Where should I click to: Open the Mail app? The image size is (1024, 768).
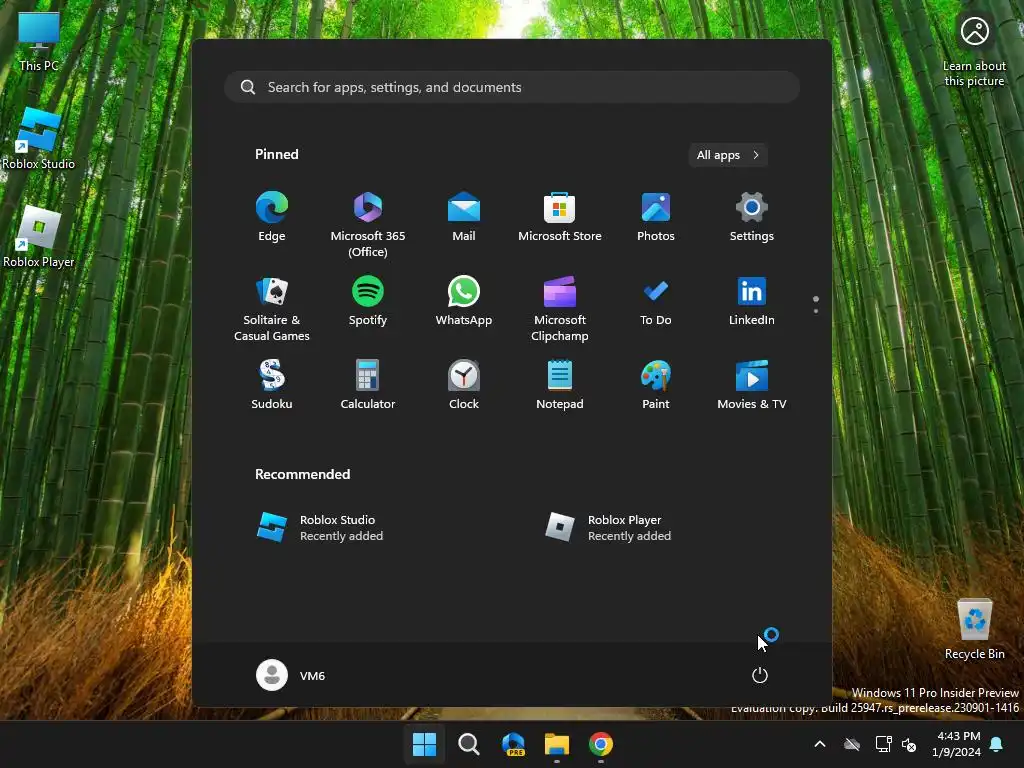[464, 217]
